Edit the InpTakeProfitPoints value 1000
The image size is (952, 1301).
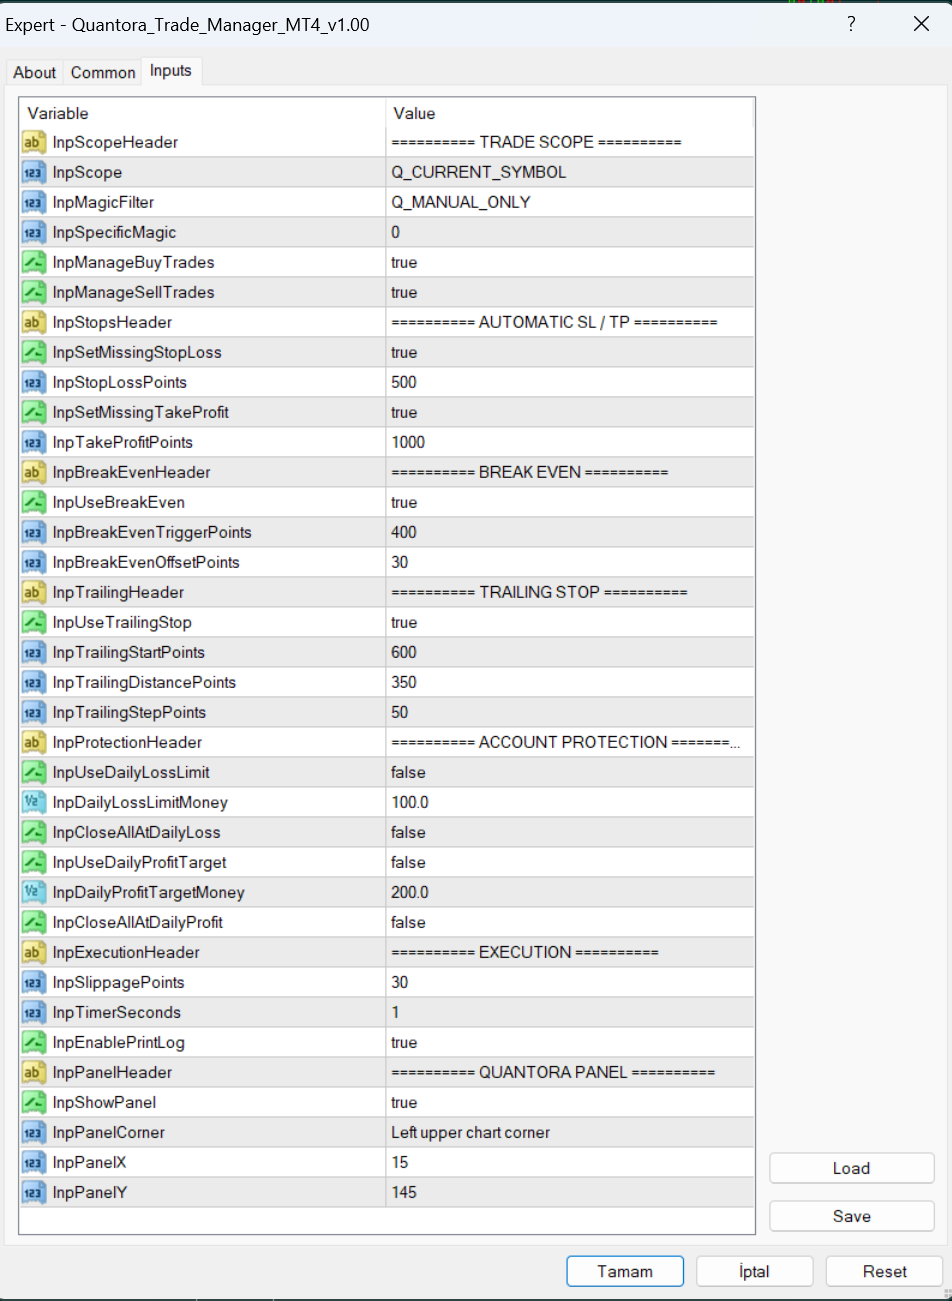(x=408, y=442)
